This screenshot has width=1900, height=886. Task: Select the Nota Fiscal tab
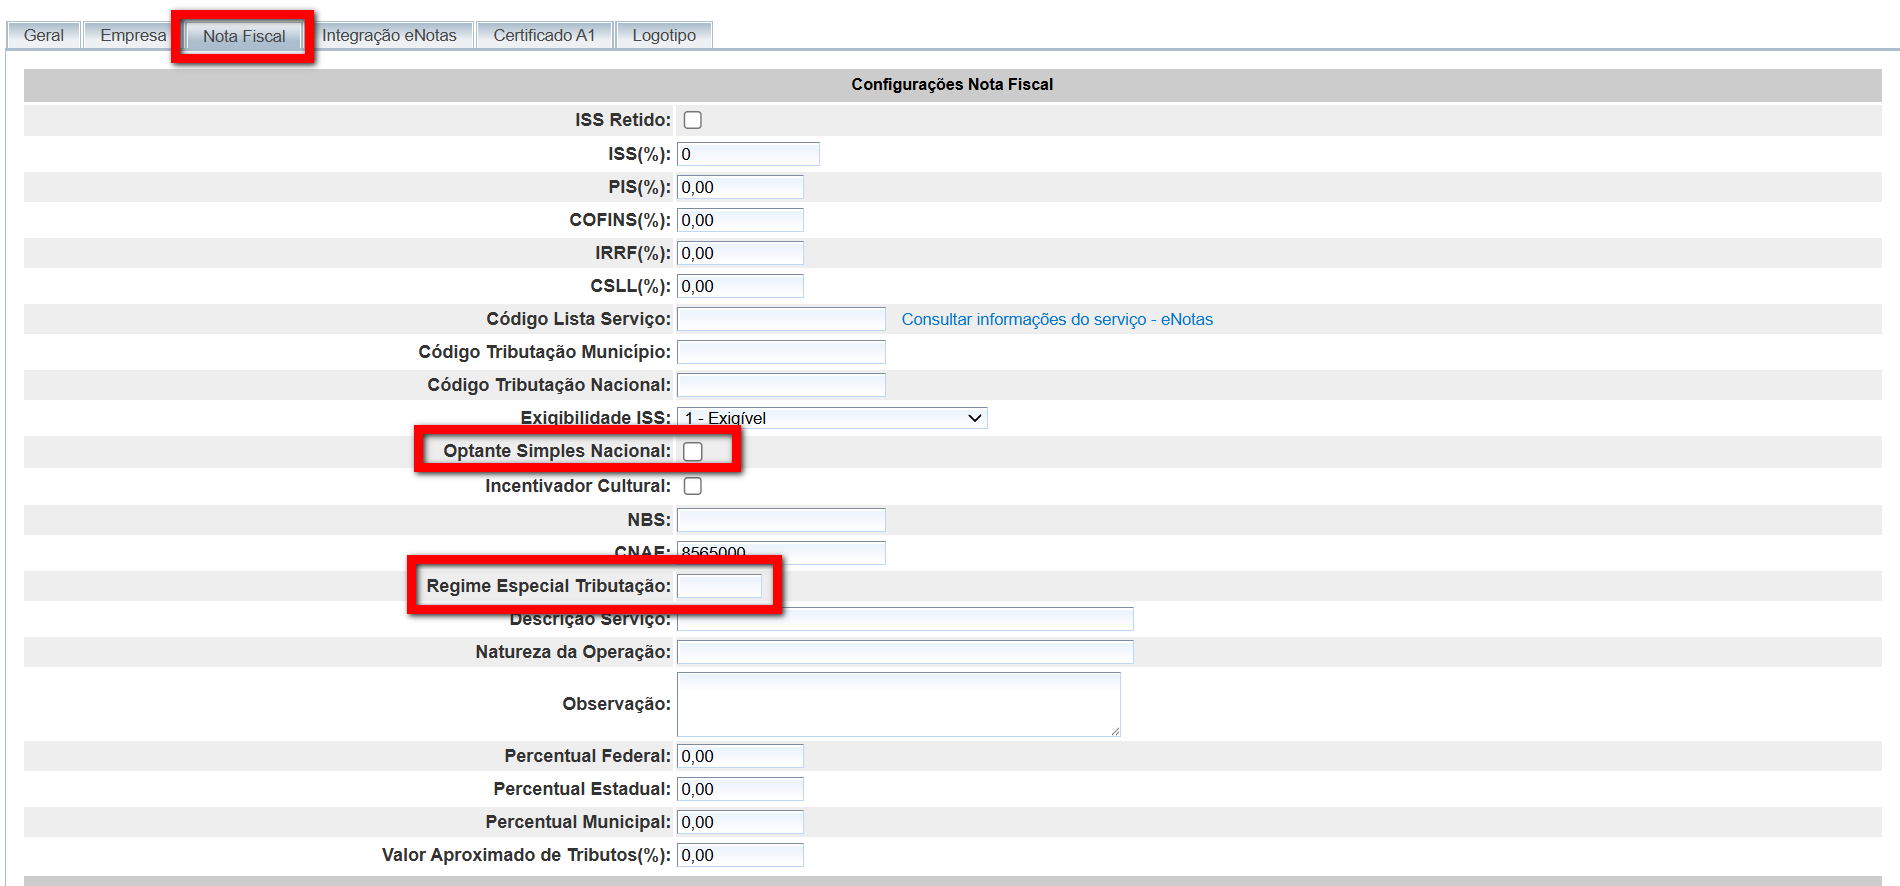(244, 36)
